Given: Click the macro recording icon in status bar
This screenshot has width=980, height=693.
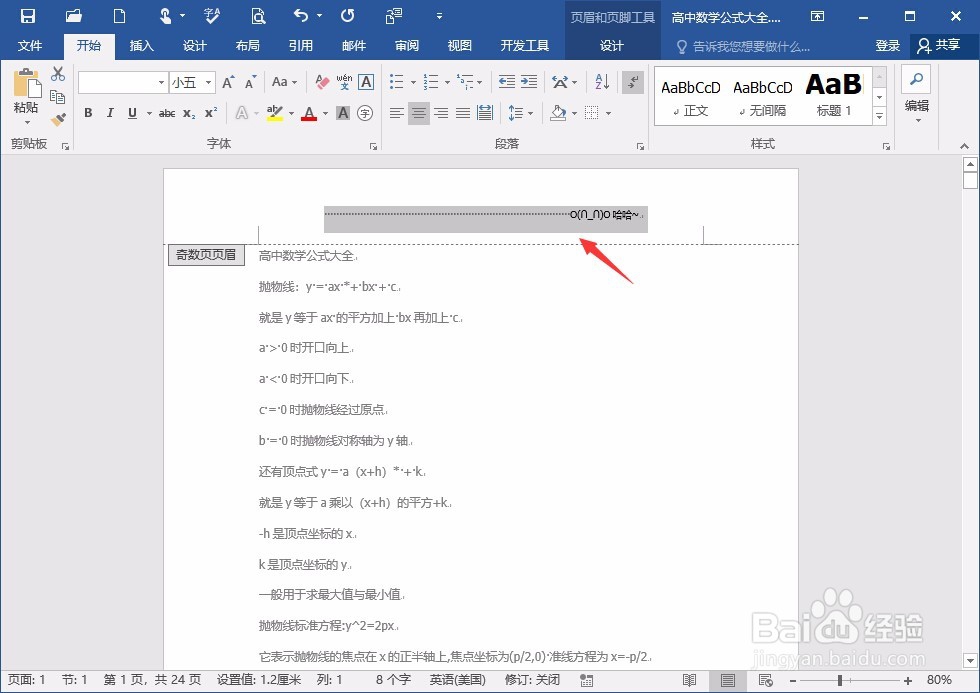Looking at the screenshot, I should point(586,680).
